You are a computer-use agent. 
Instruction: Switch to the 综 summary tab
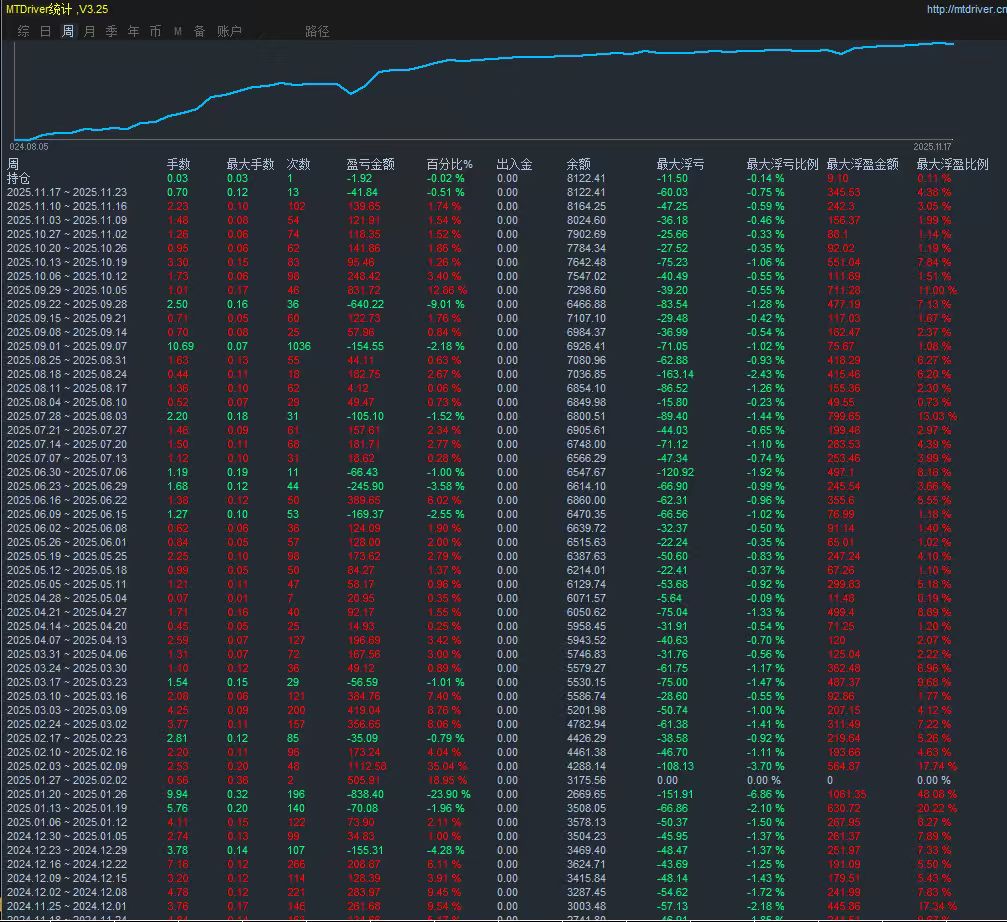23,31
